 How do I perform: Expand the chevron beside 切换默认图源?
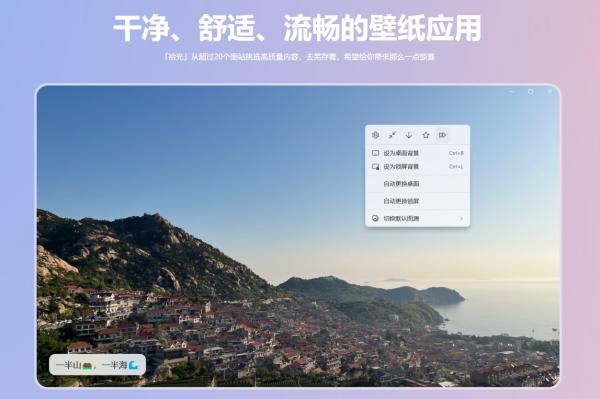(x=461, y=218)
